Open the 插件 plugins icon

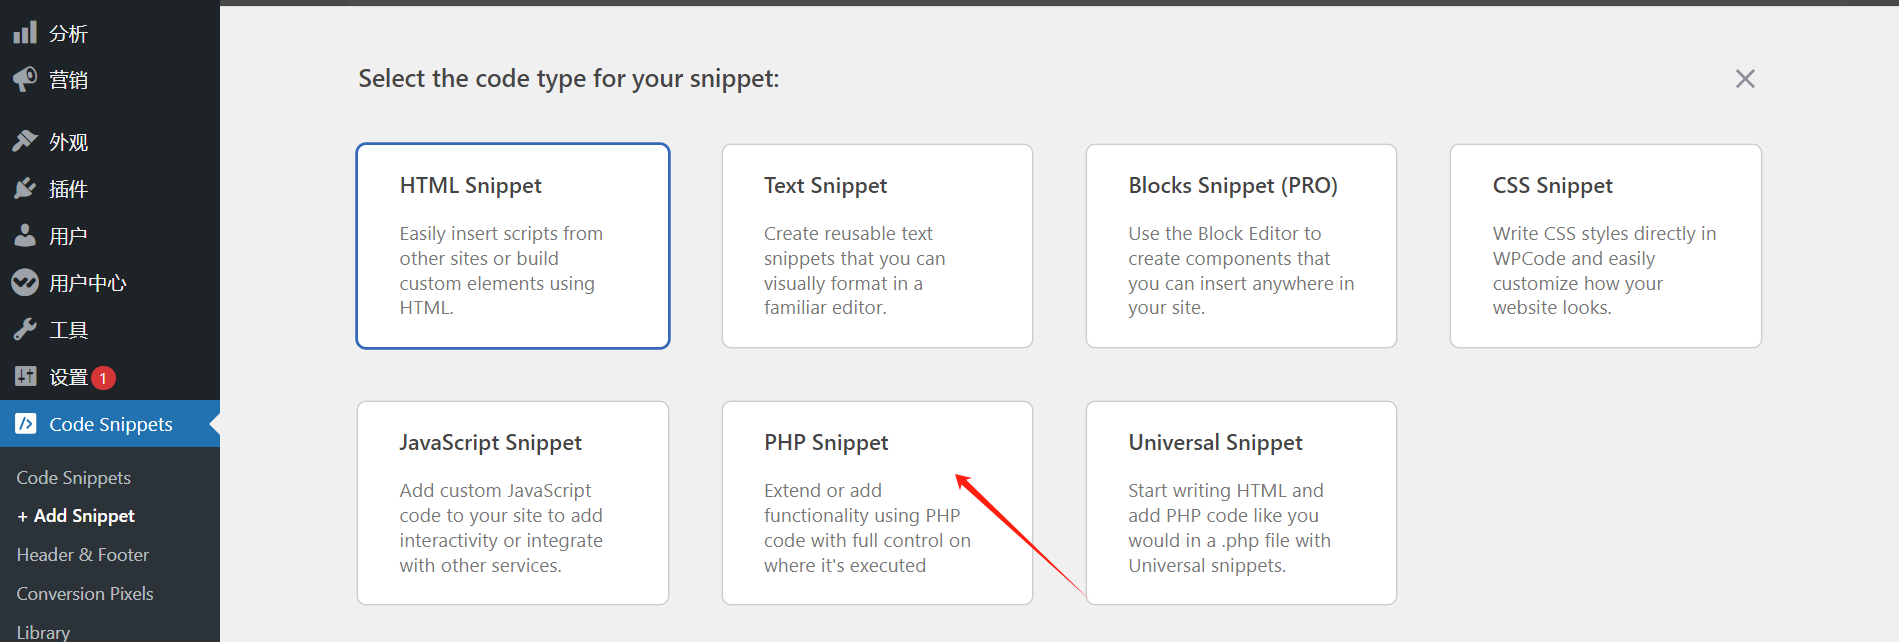pos(26,188)
